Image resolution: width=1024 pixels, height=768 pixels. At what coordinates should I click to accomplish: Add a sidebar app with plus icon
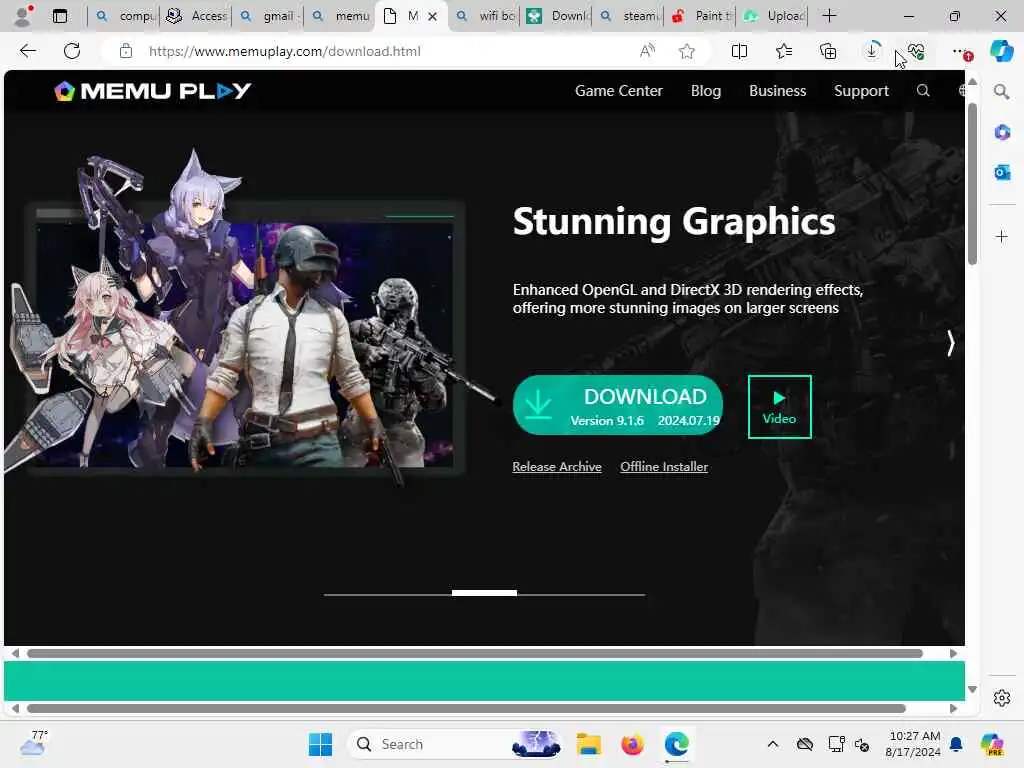click(x=1002, y=236)
